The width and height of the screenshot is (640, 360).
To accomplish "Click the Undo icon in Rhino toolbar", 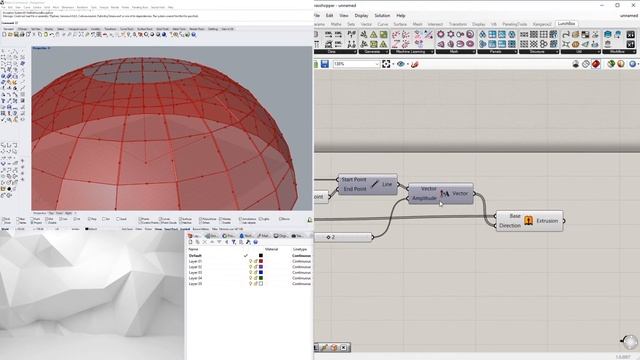I will tap(51, 35).
